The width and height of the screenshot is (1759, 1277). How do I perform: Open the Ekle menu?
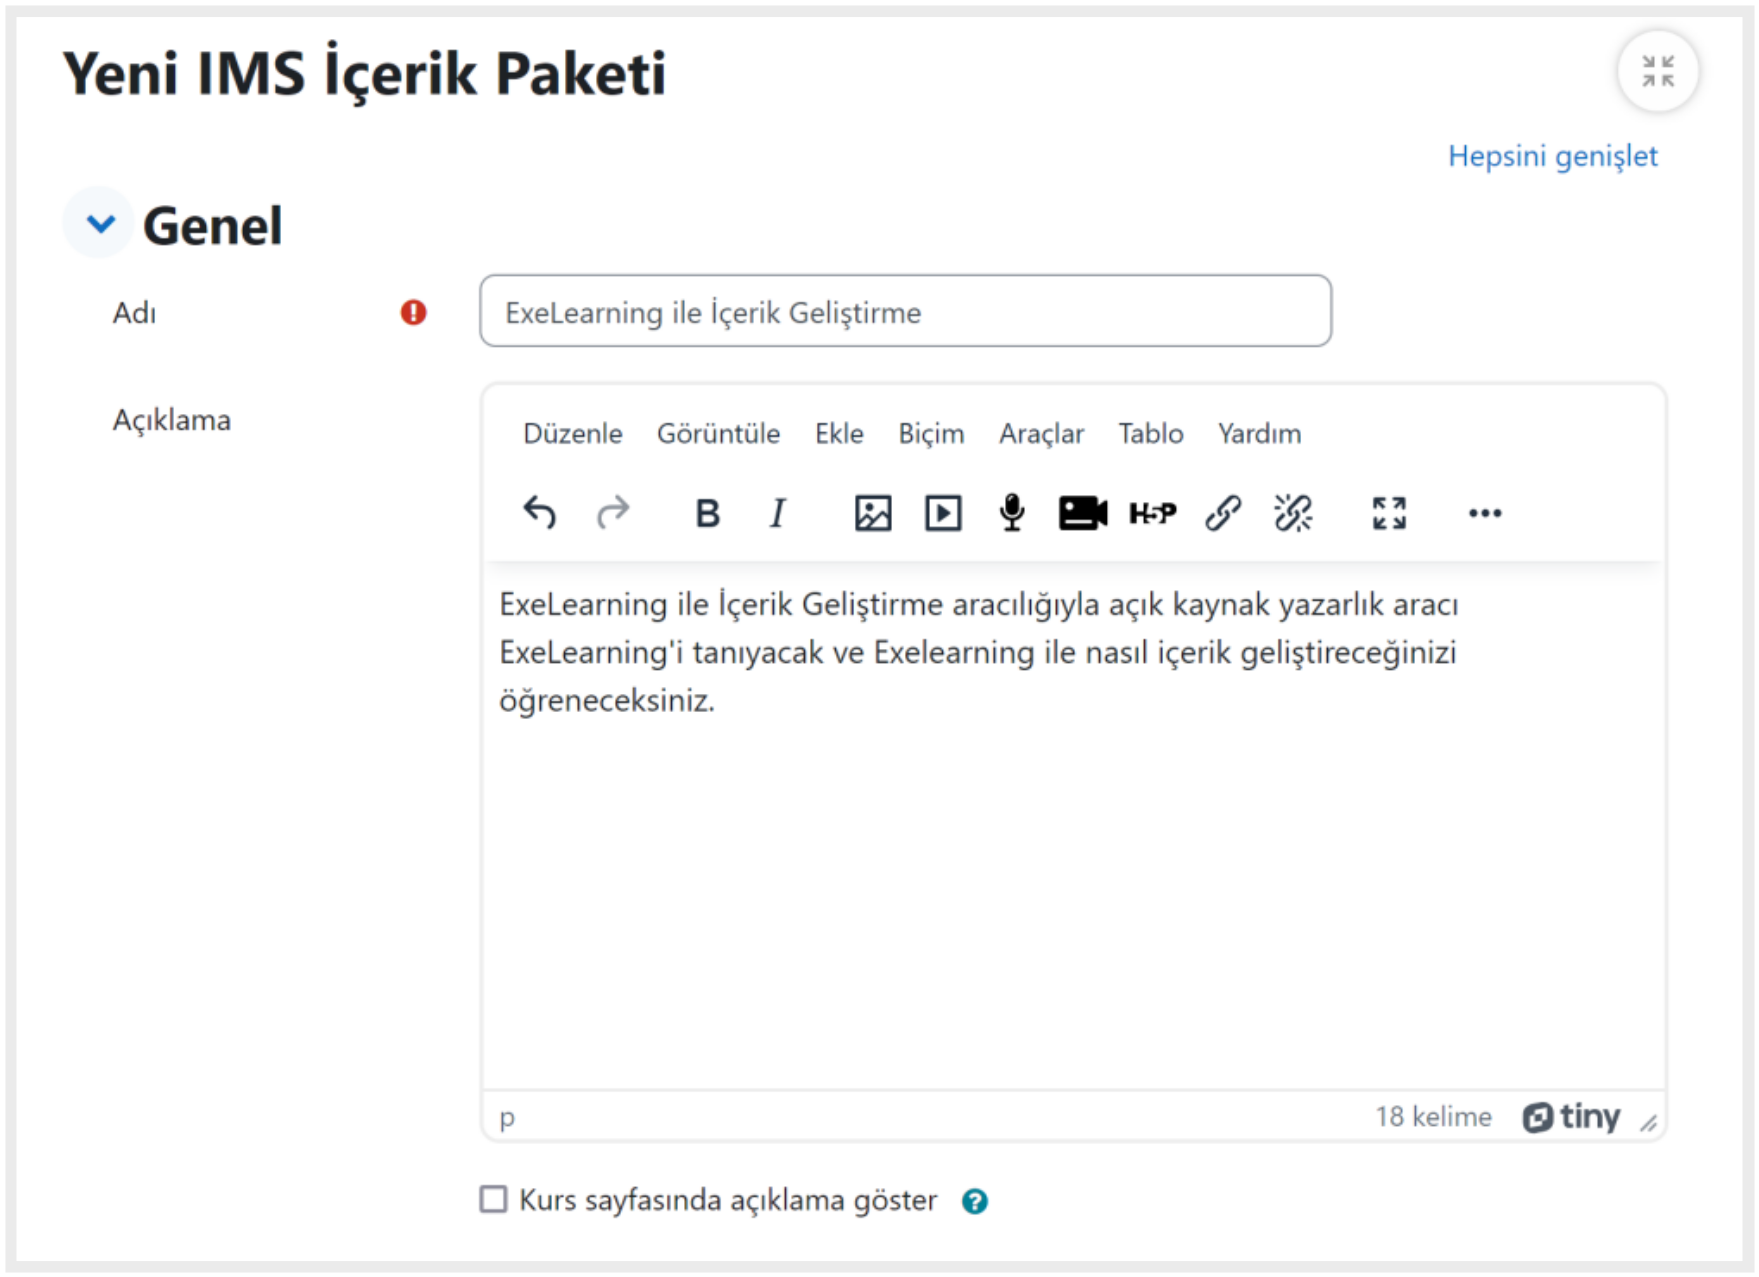(x=839, y=434)
